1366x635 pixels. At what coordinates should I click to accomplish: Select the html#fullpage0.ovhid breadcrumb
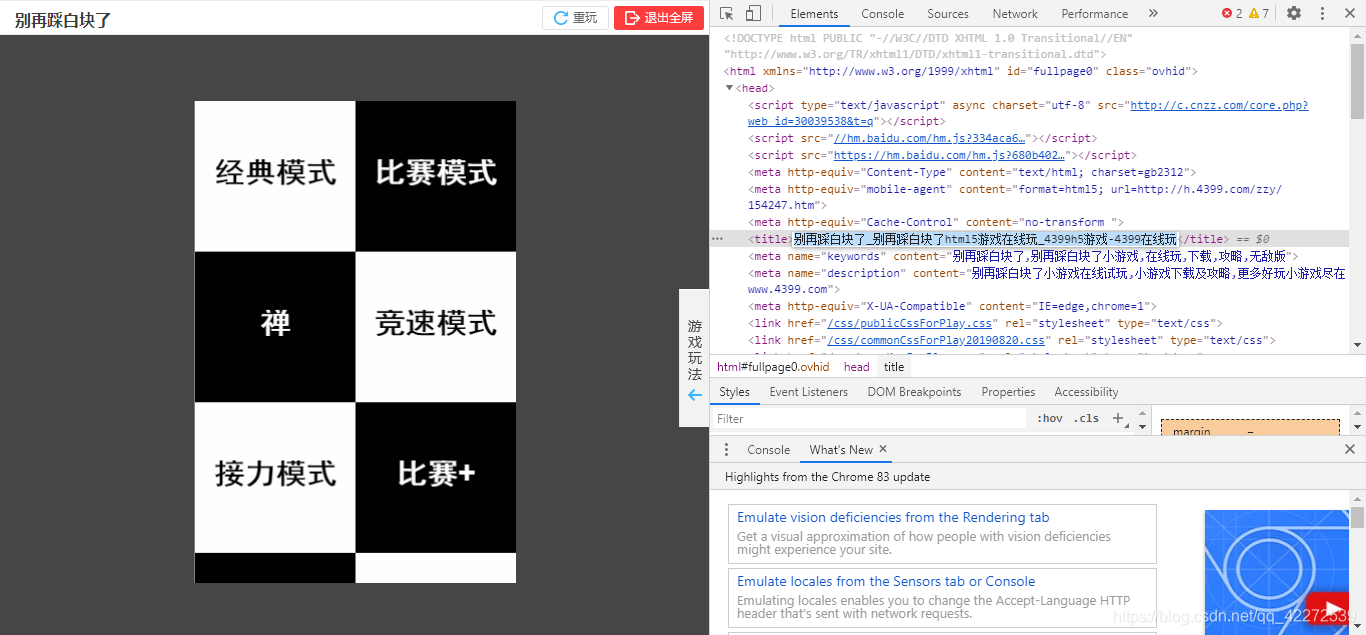click(x=773, y=367)
